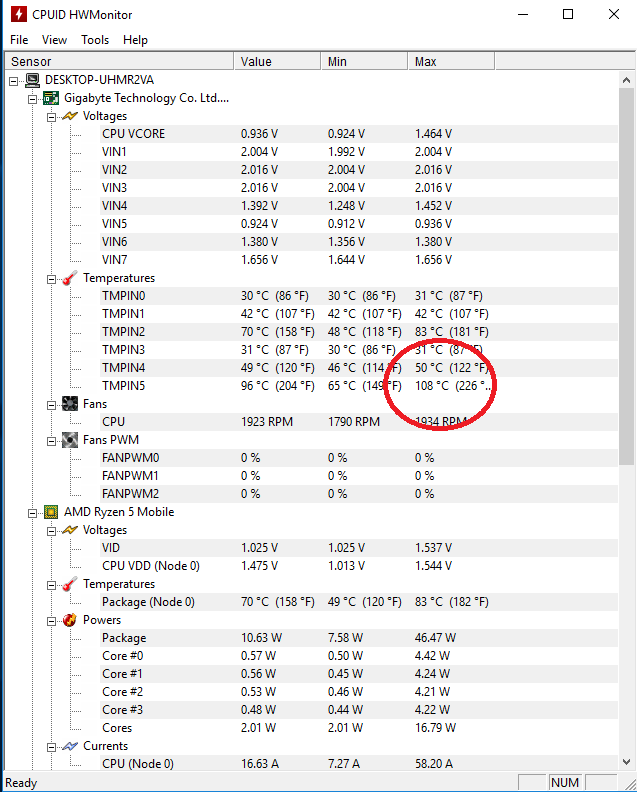Minimize the HWMonitor window
The height and width of the screenshot is (795, 637).
tap(523, 14)
